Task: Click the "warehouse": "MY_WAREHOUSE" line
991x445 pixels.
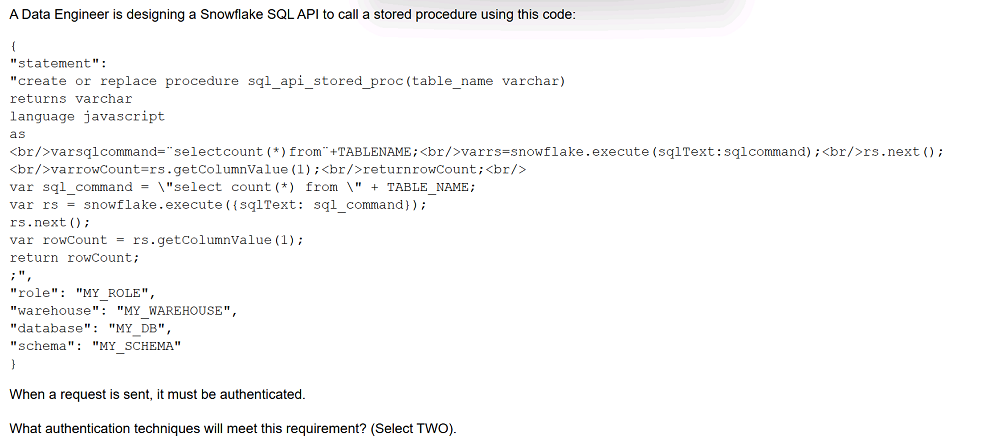Action: pos(124,310)
